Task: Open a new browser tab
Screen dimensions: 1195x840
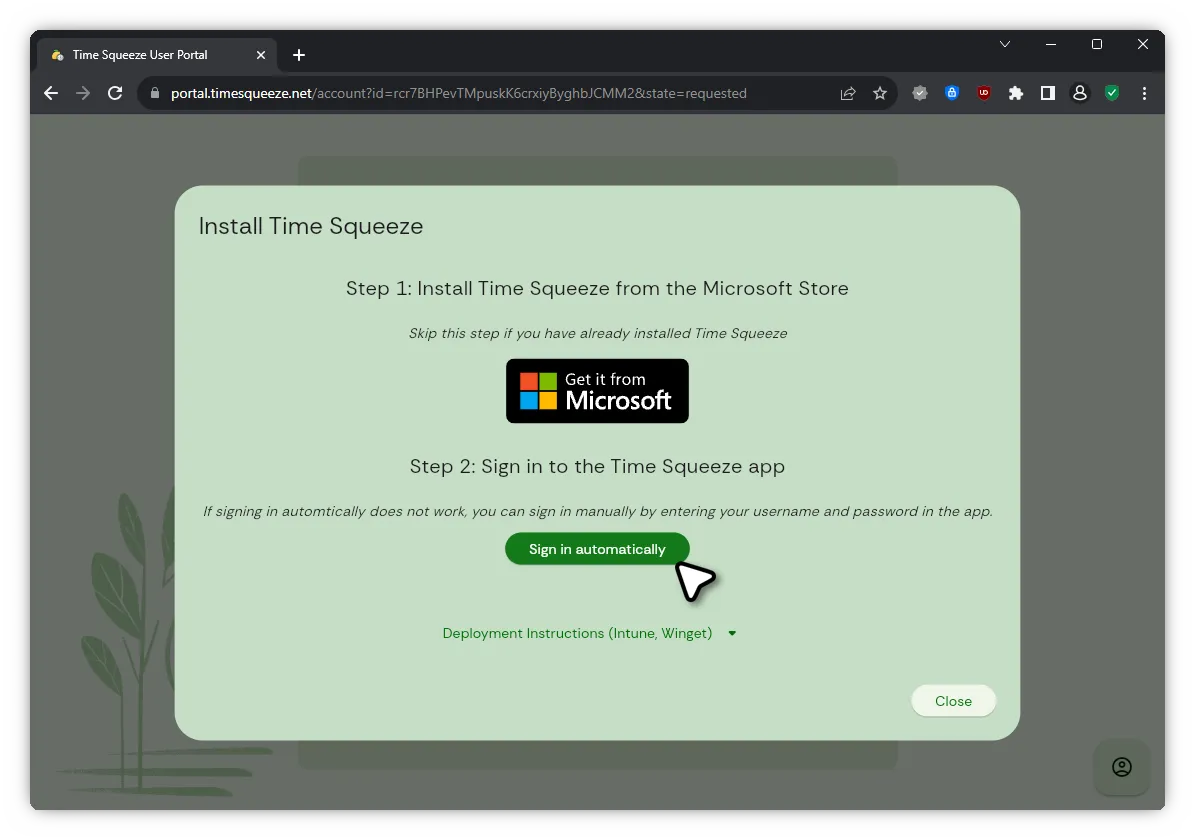Action: pos(299,55)
